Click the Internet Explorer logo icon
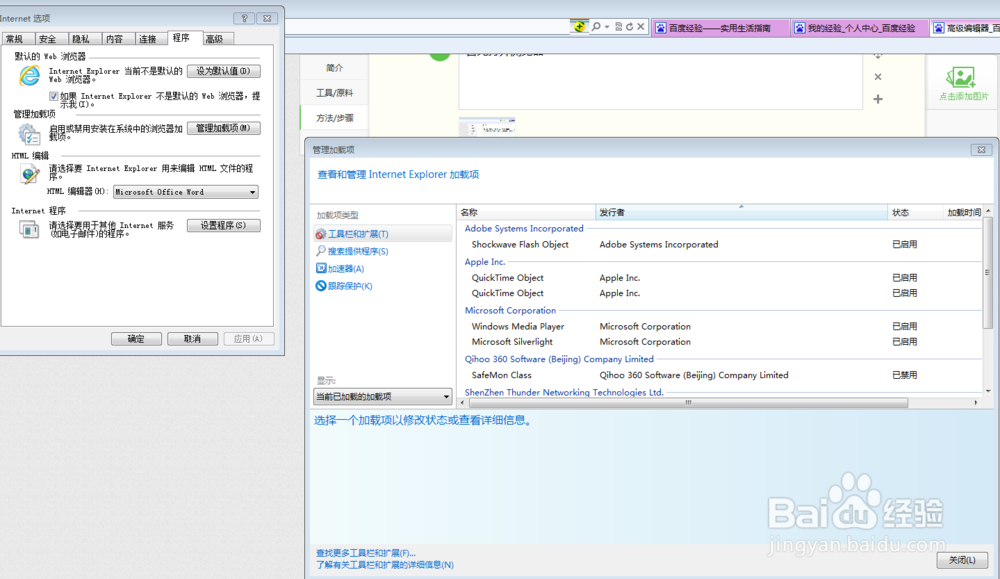The width and height of the screenshot is (1000, 579). click(x=29, y=75)
